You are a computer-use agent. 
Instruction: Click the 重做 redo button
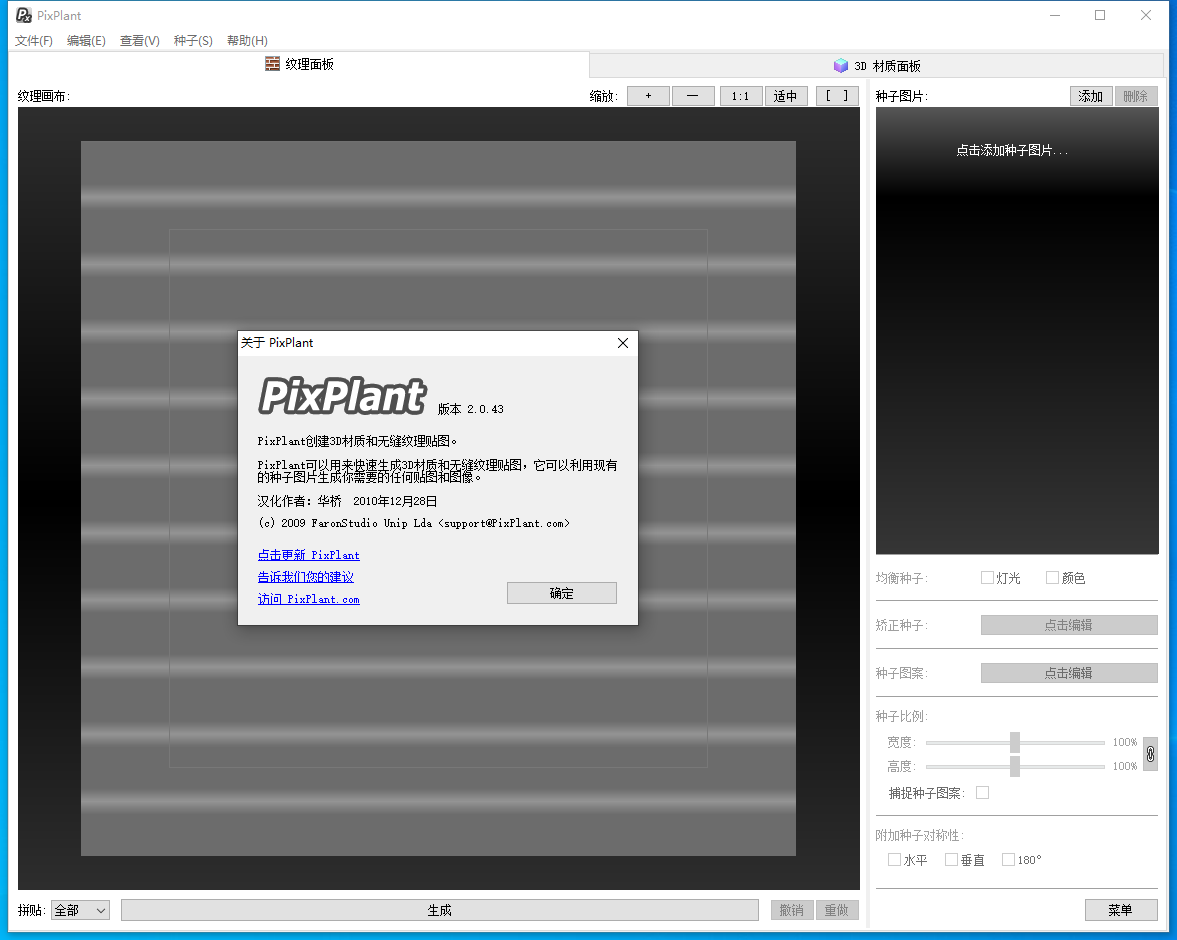tap(837, 910)
